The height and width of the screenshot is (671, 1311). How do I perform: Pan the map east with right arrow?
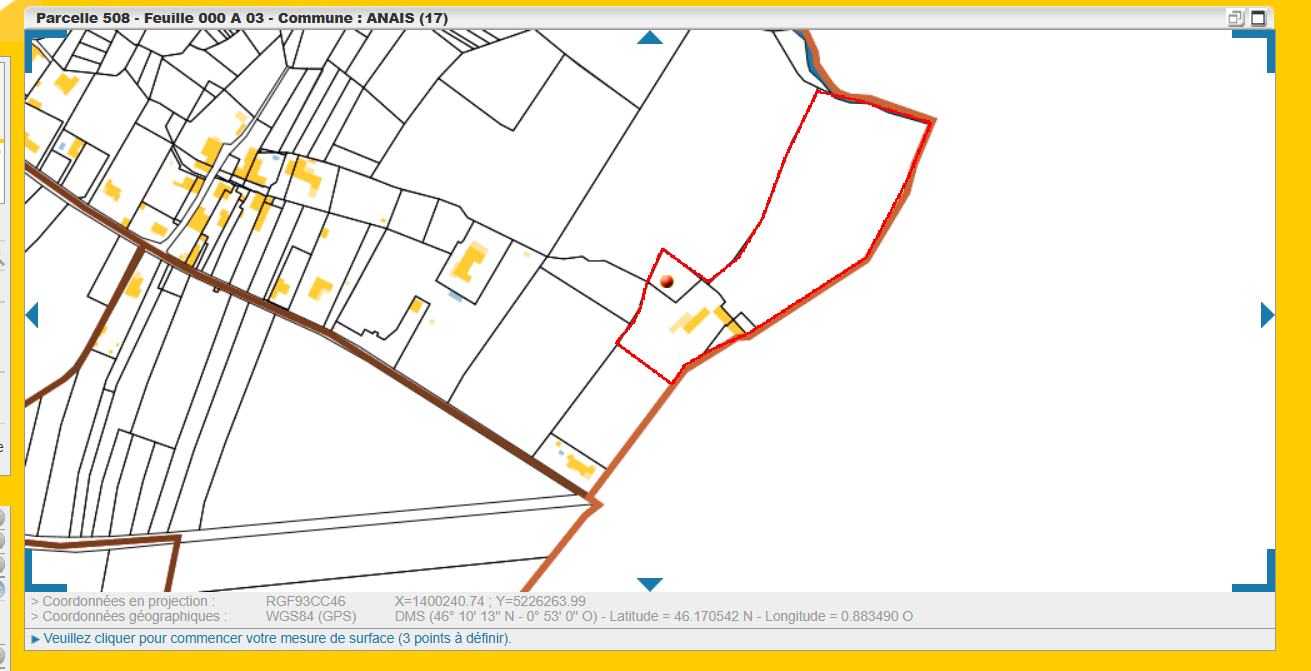(x=1268, y=315)
